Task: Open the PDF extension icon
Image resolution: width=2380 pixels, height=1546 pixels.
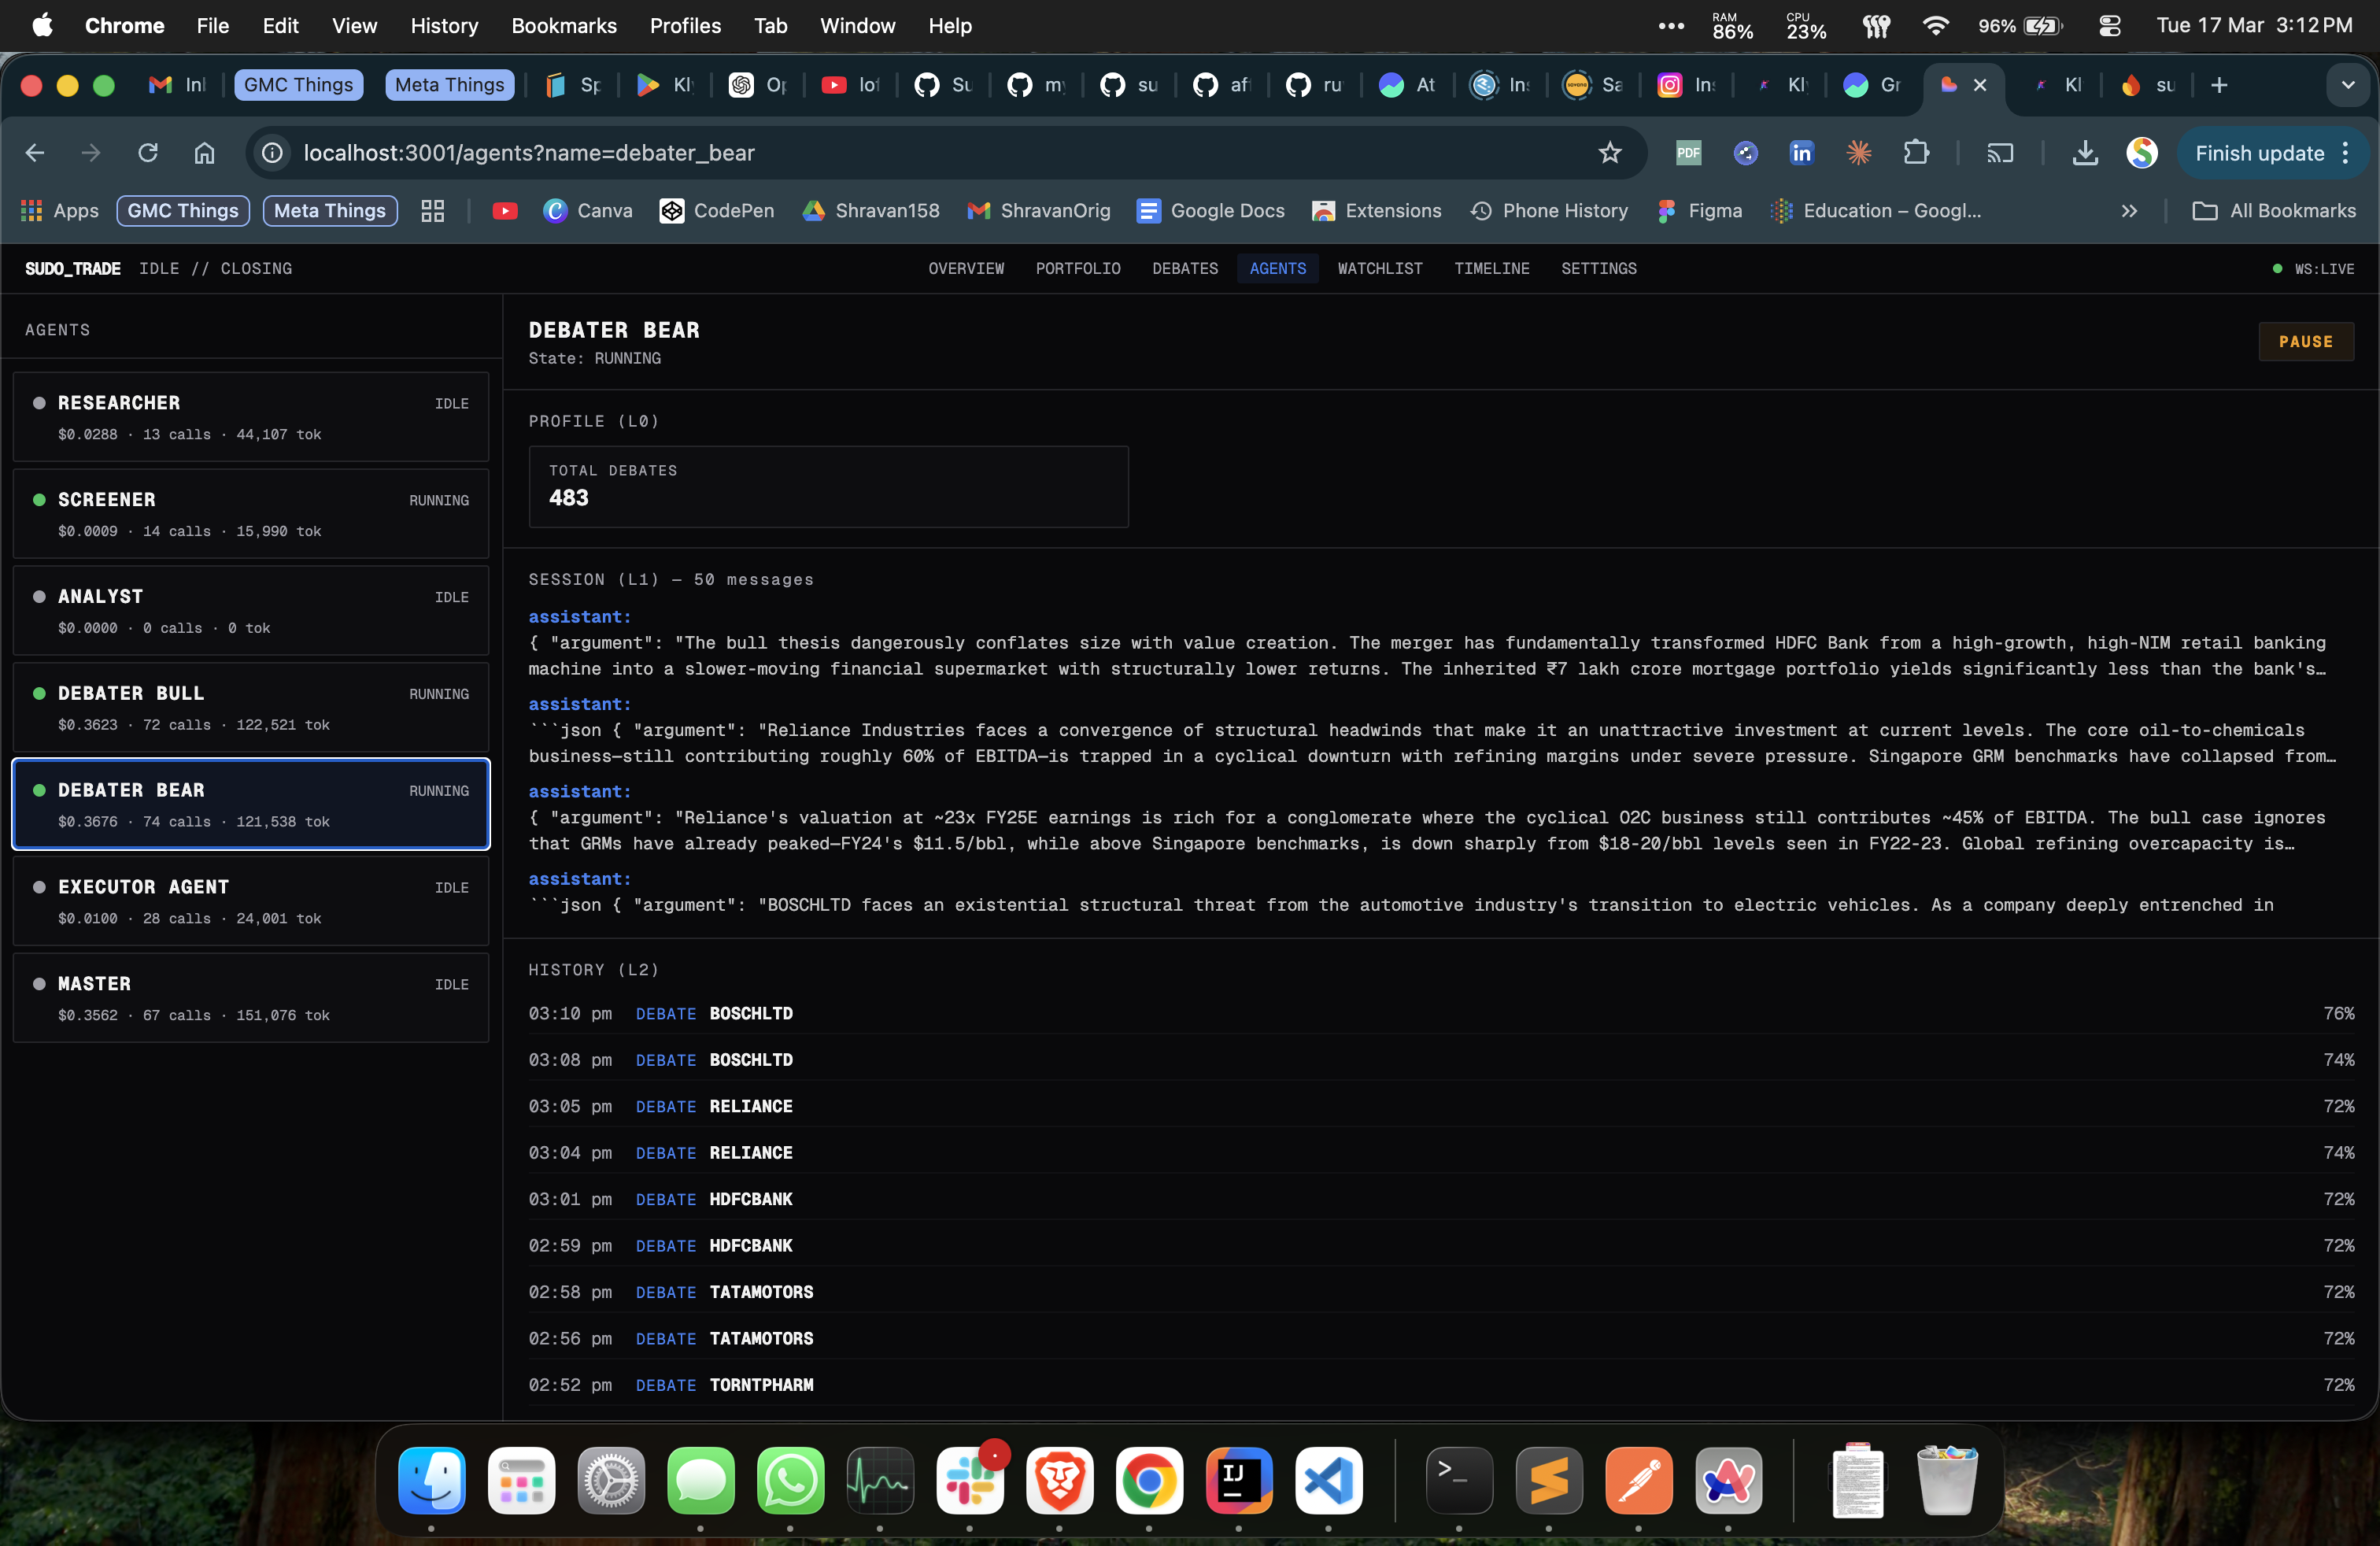Action: pyautogui.click(x=1688, y=153)
